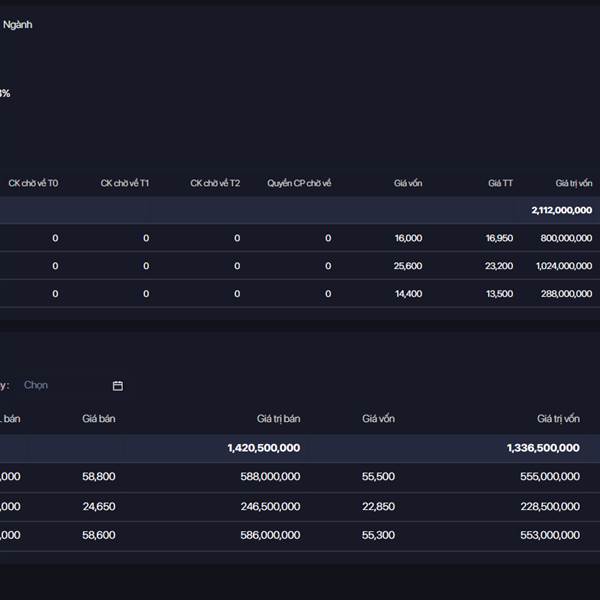Select total cost value 1,336,500,000
The width and height of the screenshot is (600, 600).
tap(543, 448)
